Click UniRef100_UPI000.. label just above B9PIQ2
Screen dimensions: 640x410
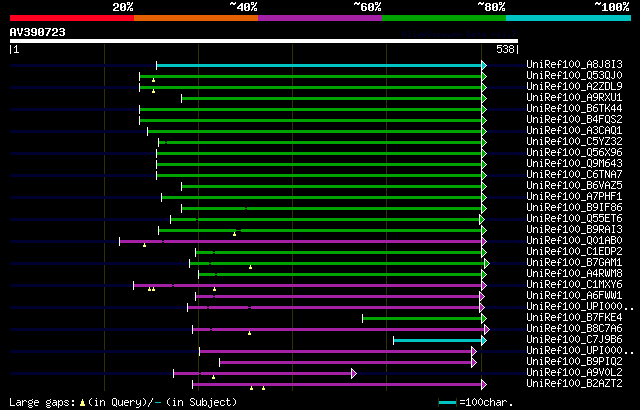click(580, 351)
